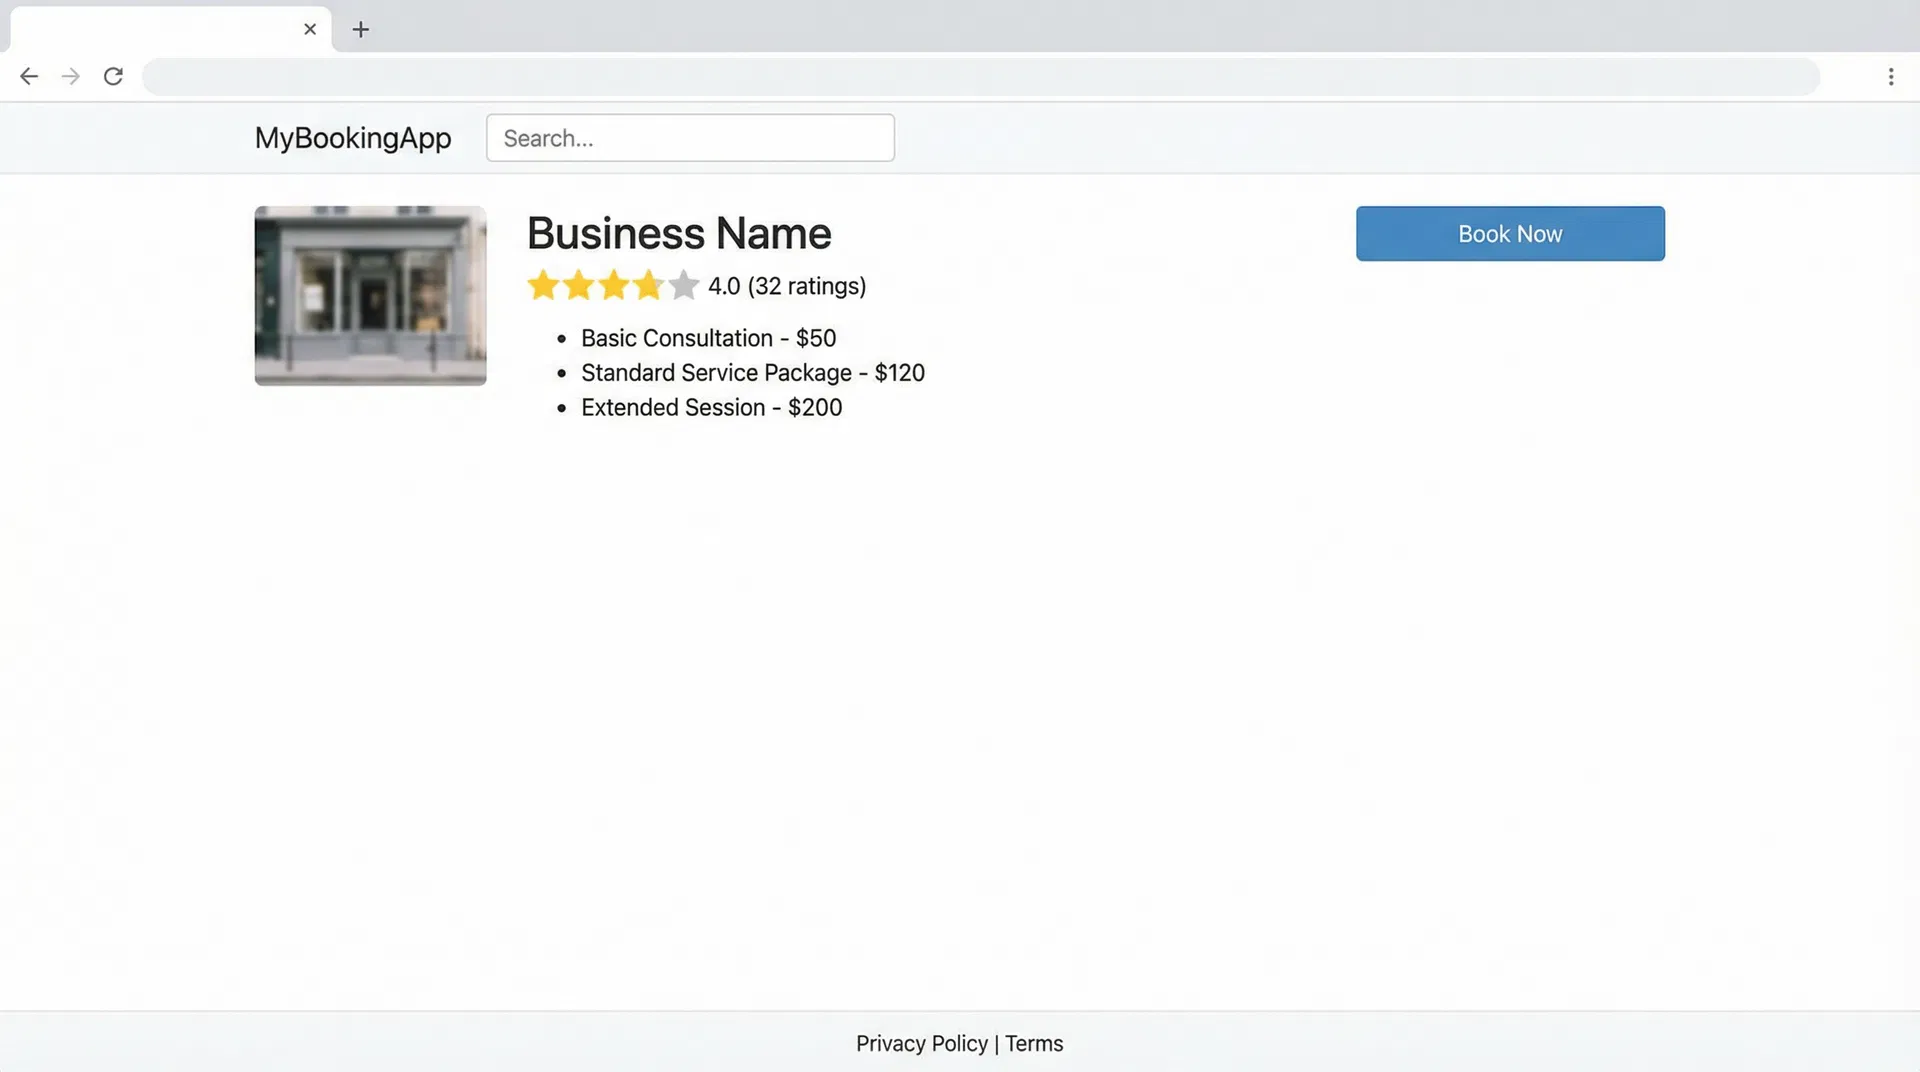Select the Basic Consultation service entry

coord(708,338)
